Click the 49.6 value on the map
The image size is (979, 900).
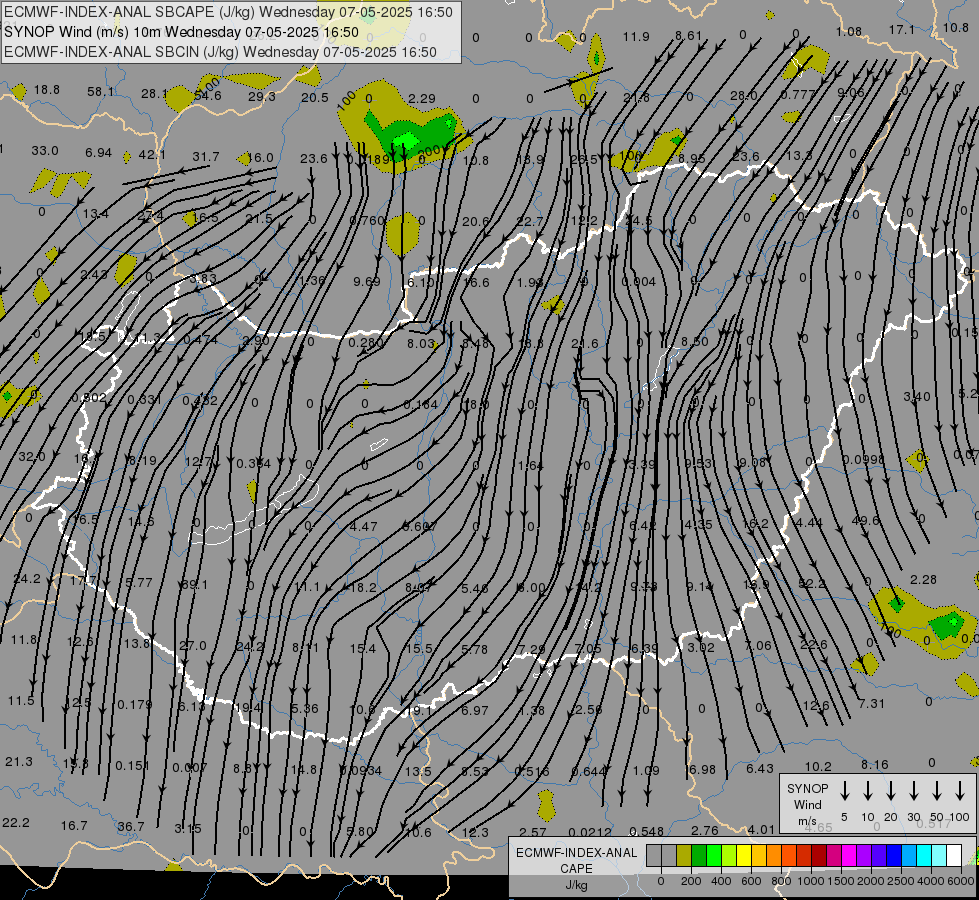tap(865, 520)
